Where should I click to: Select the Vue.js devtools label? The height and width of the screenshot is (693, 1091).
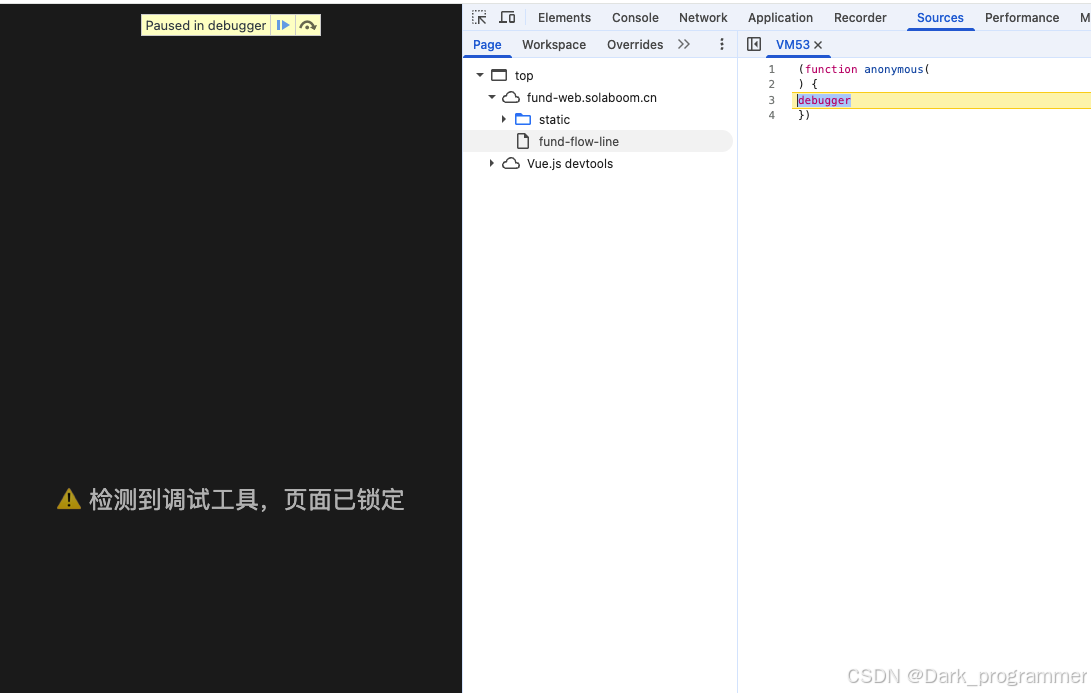(x=570, y=164)
